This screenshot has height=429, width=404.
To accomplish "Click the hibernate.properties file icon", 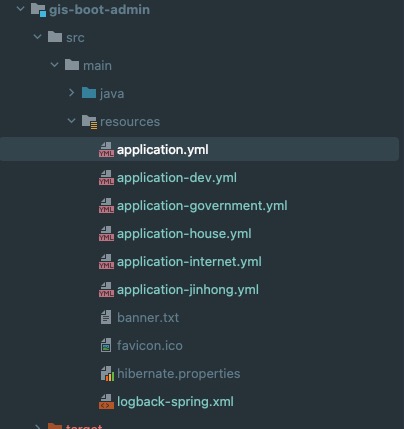I will coord(107,373).
